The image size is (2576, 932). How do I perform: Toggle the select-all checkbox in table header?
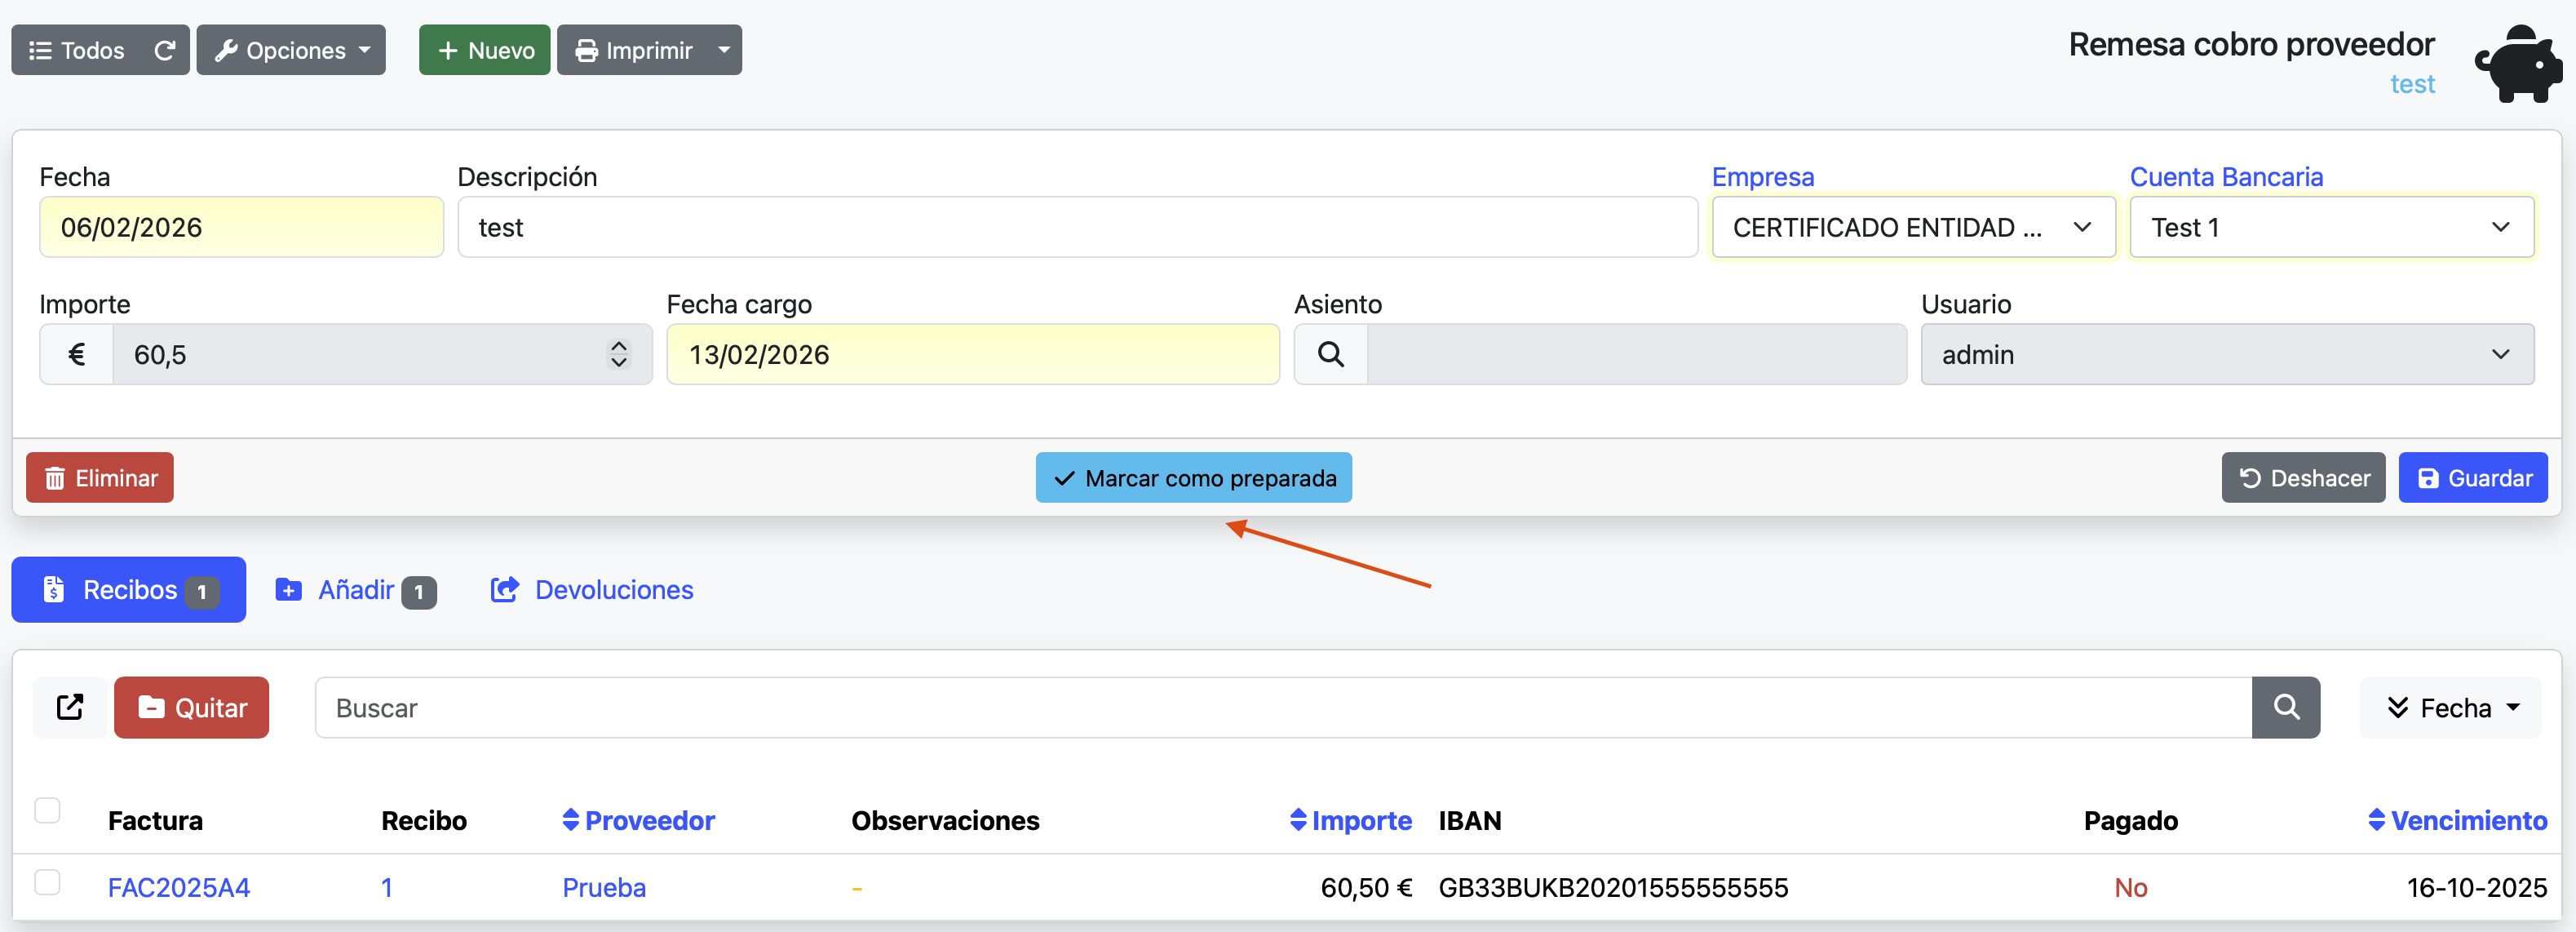pos(47,810)
